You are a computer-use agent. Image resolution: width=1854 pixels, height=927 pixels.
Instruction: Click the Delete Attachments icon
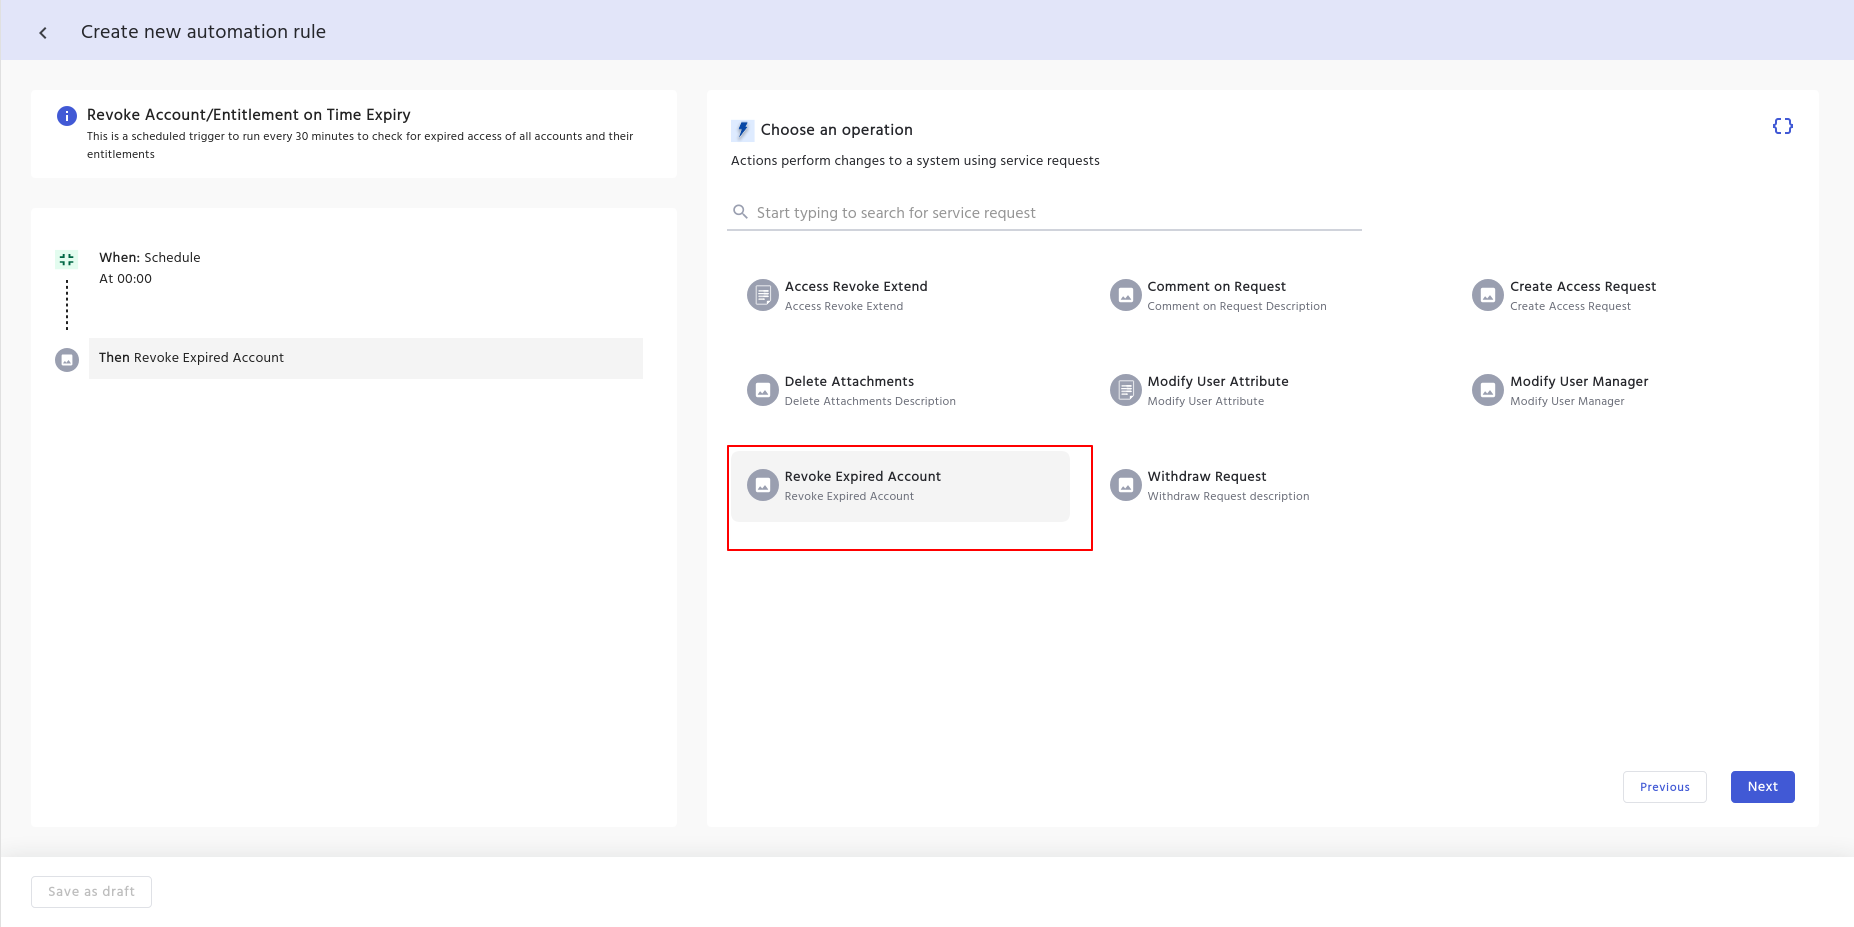pyautogui.click(x=762, y=390)
